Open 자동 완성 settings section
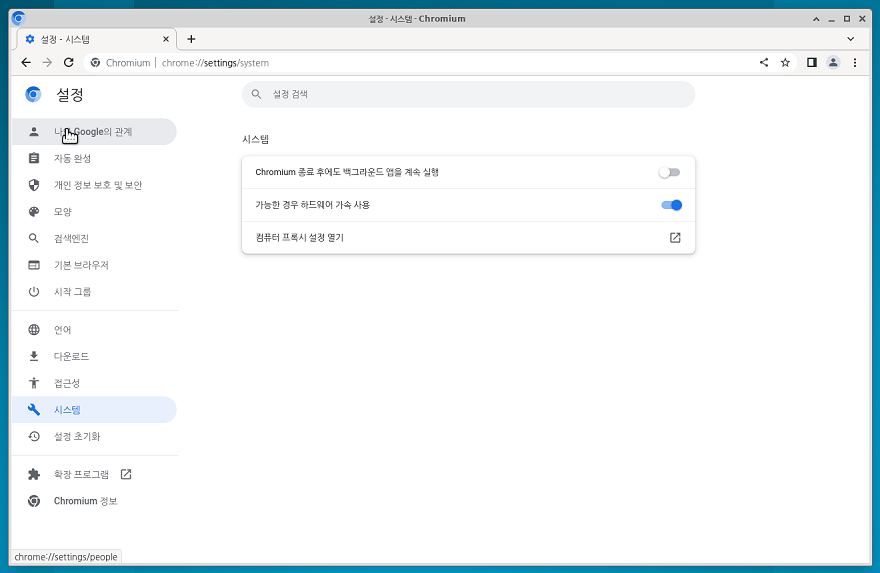Screen dimensions: 880x573 coord(94,158)
